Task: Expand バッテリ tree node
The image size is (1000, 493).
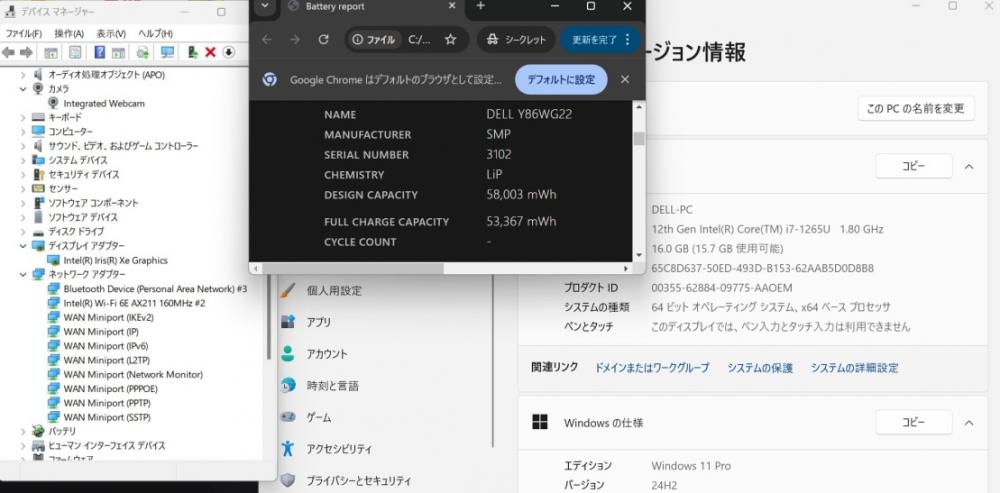Action: (23, 431)
